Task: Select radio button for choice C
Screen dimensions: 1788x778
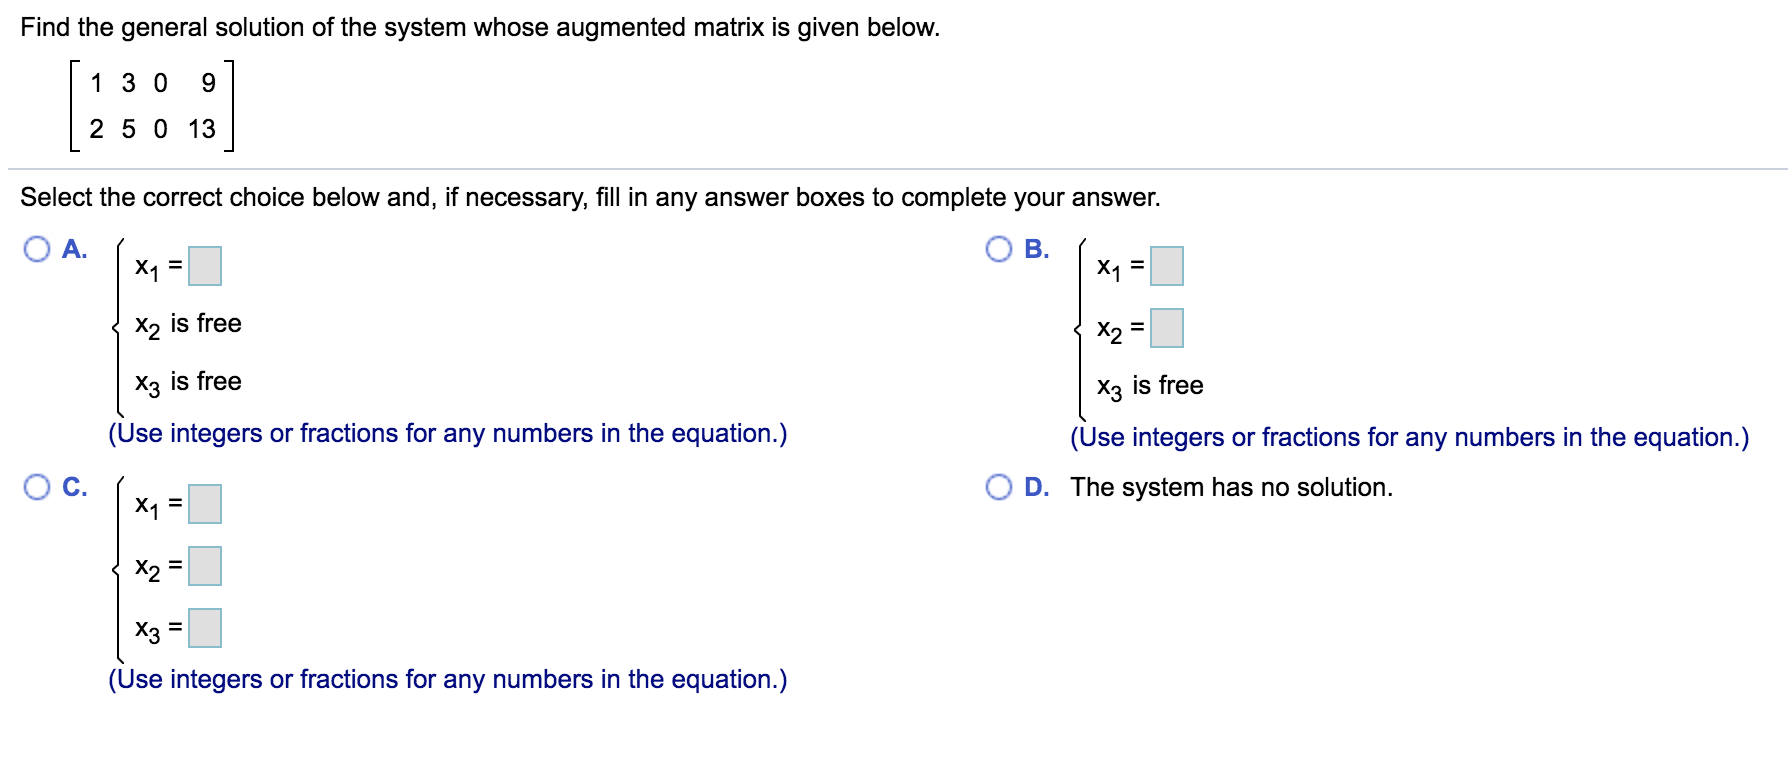Action: [x=37, y=487]
